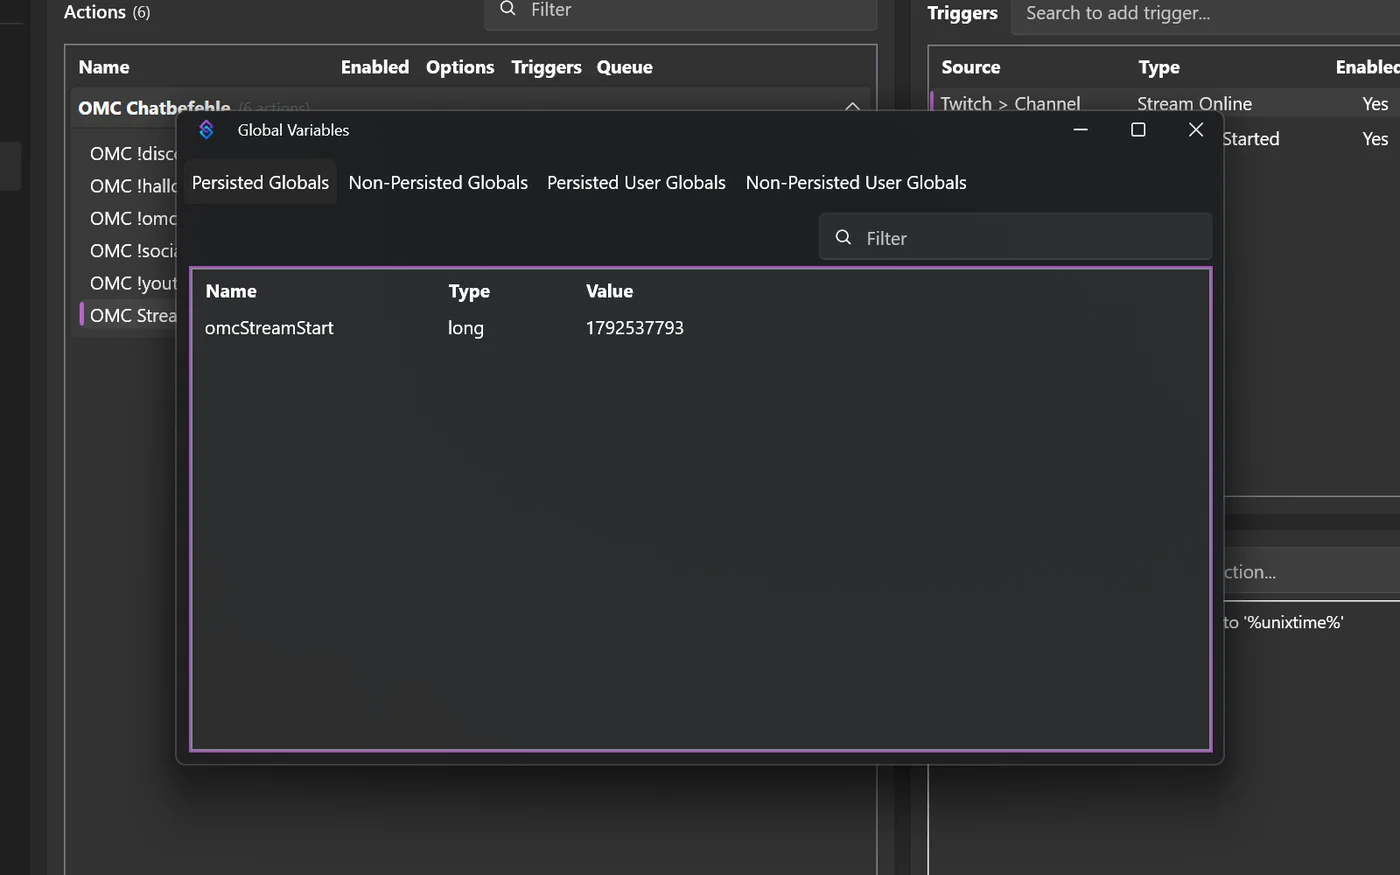Minimize the Global Variables window
This screenshot has width=1400, height=875.
[x=1080, y=130]
